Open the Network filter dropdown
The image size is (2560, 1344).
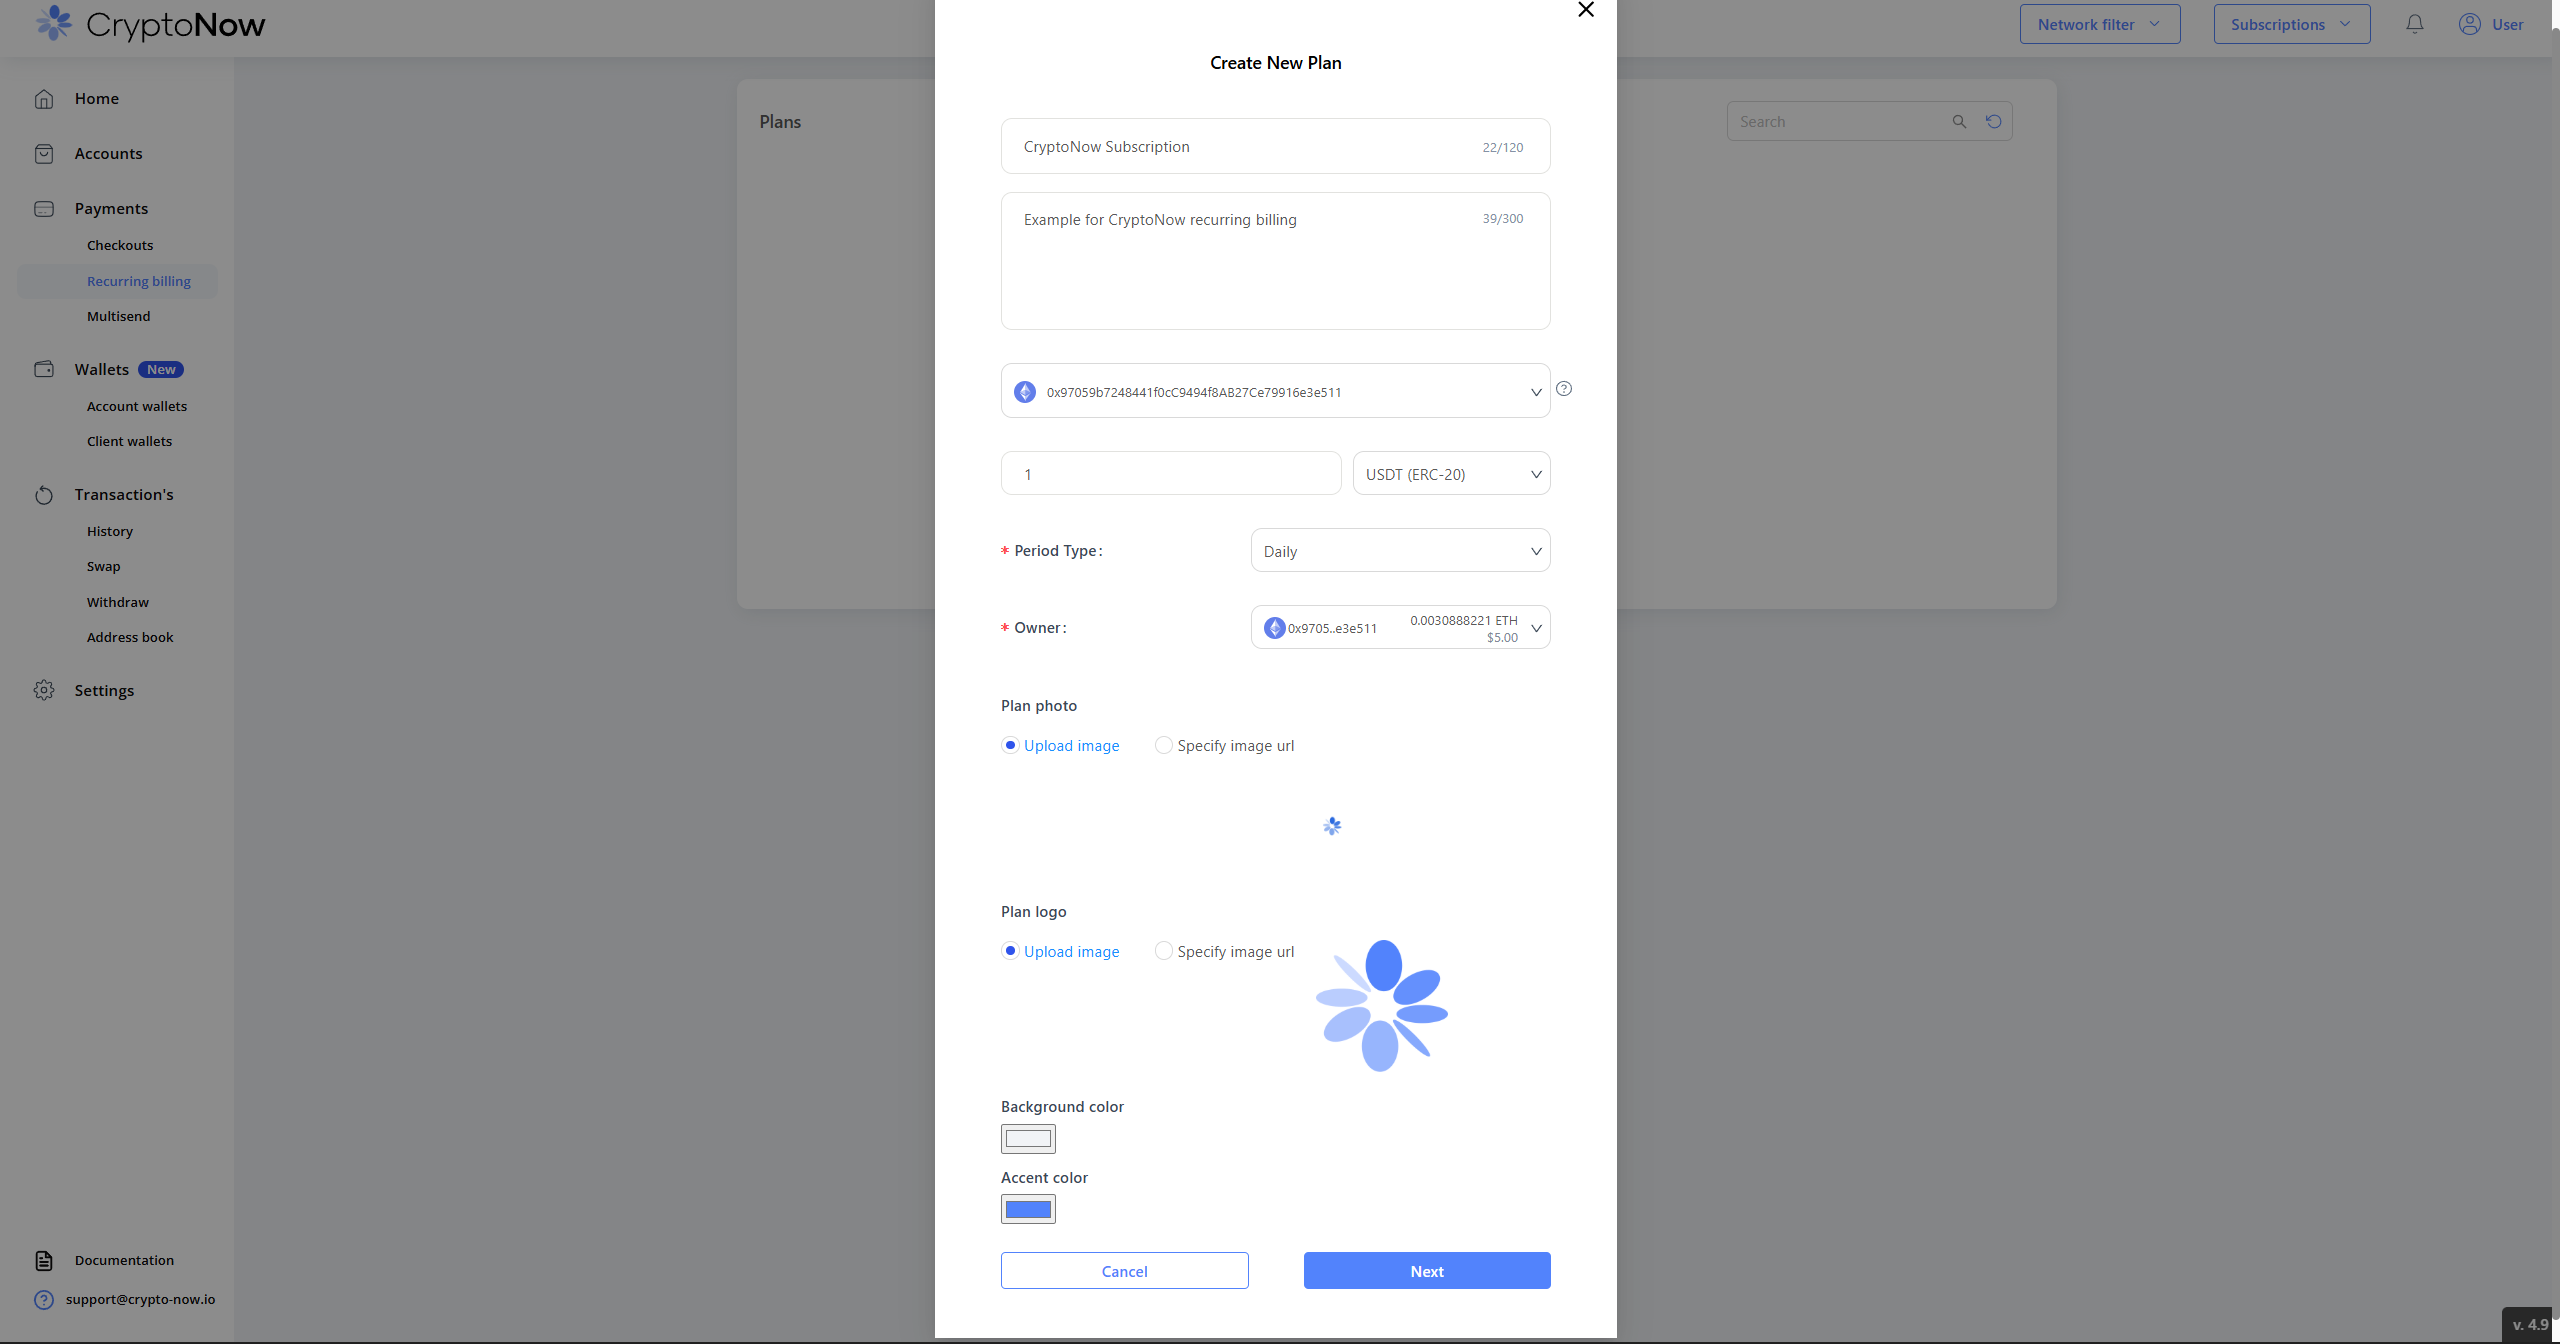2100,24
